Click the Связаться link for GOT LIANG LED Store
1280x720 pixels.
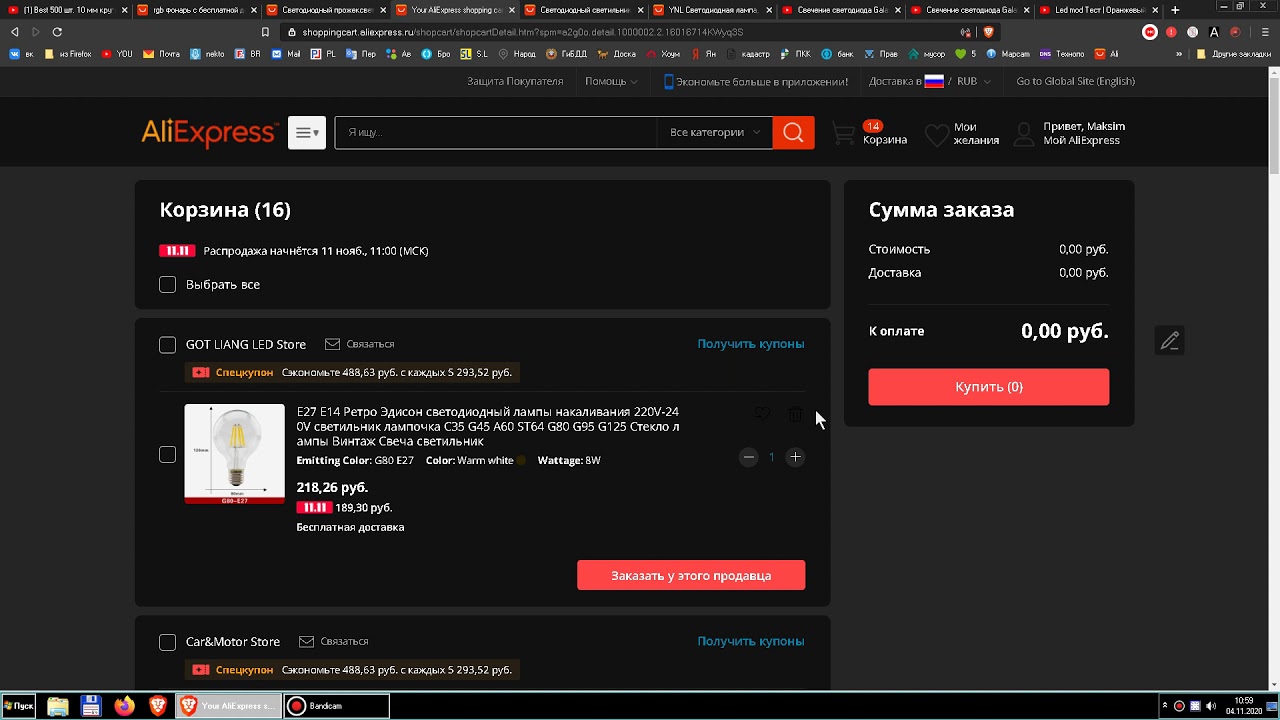point(370,344)
